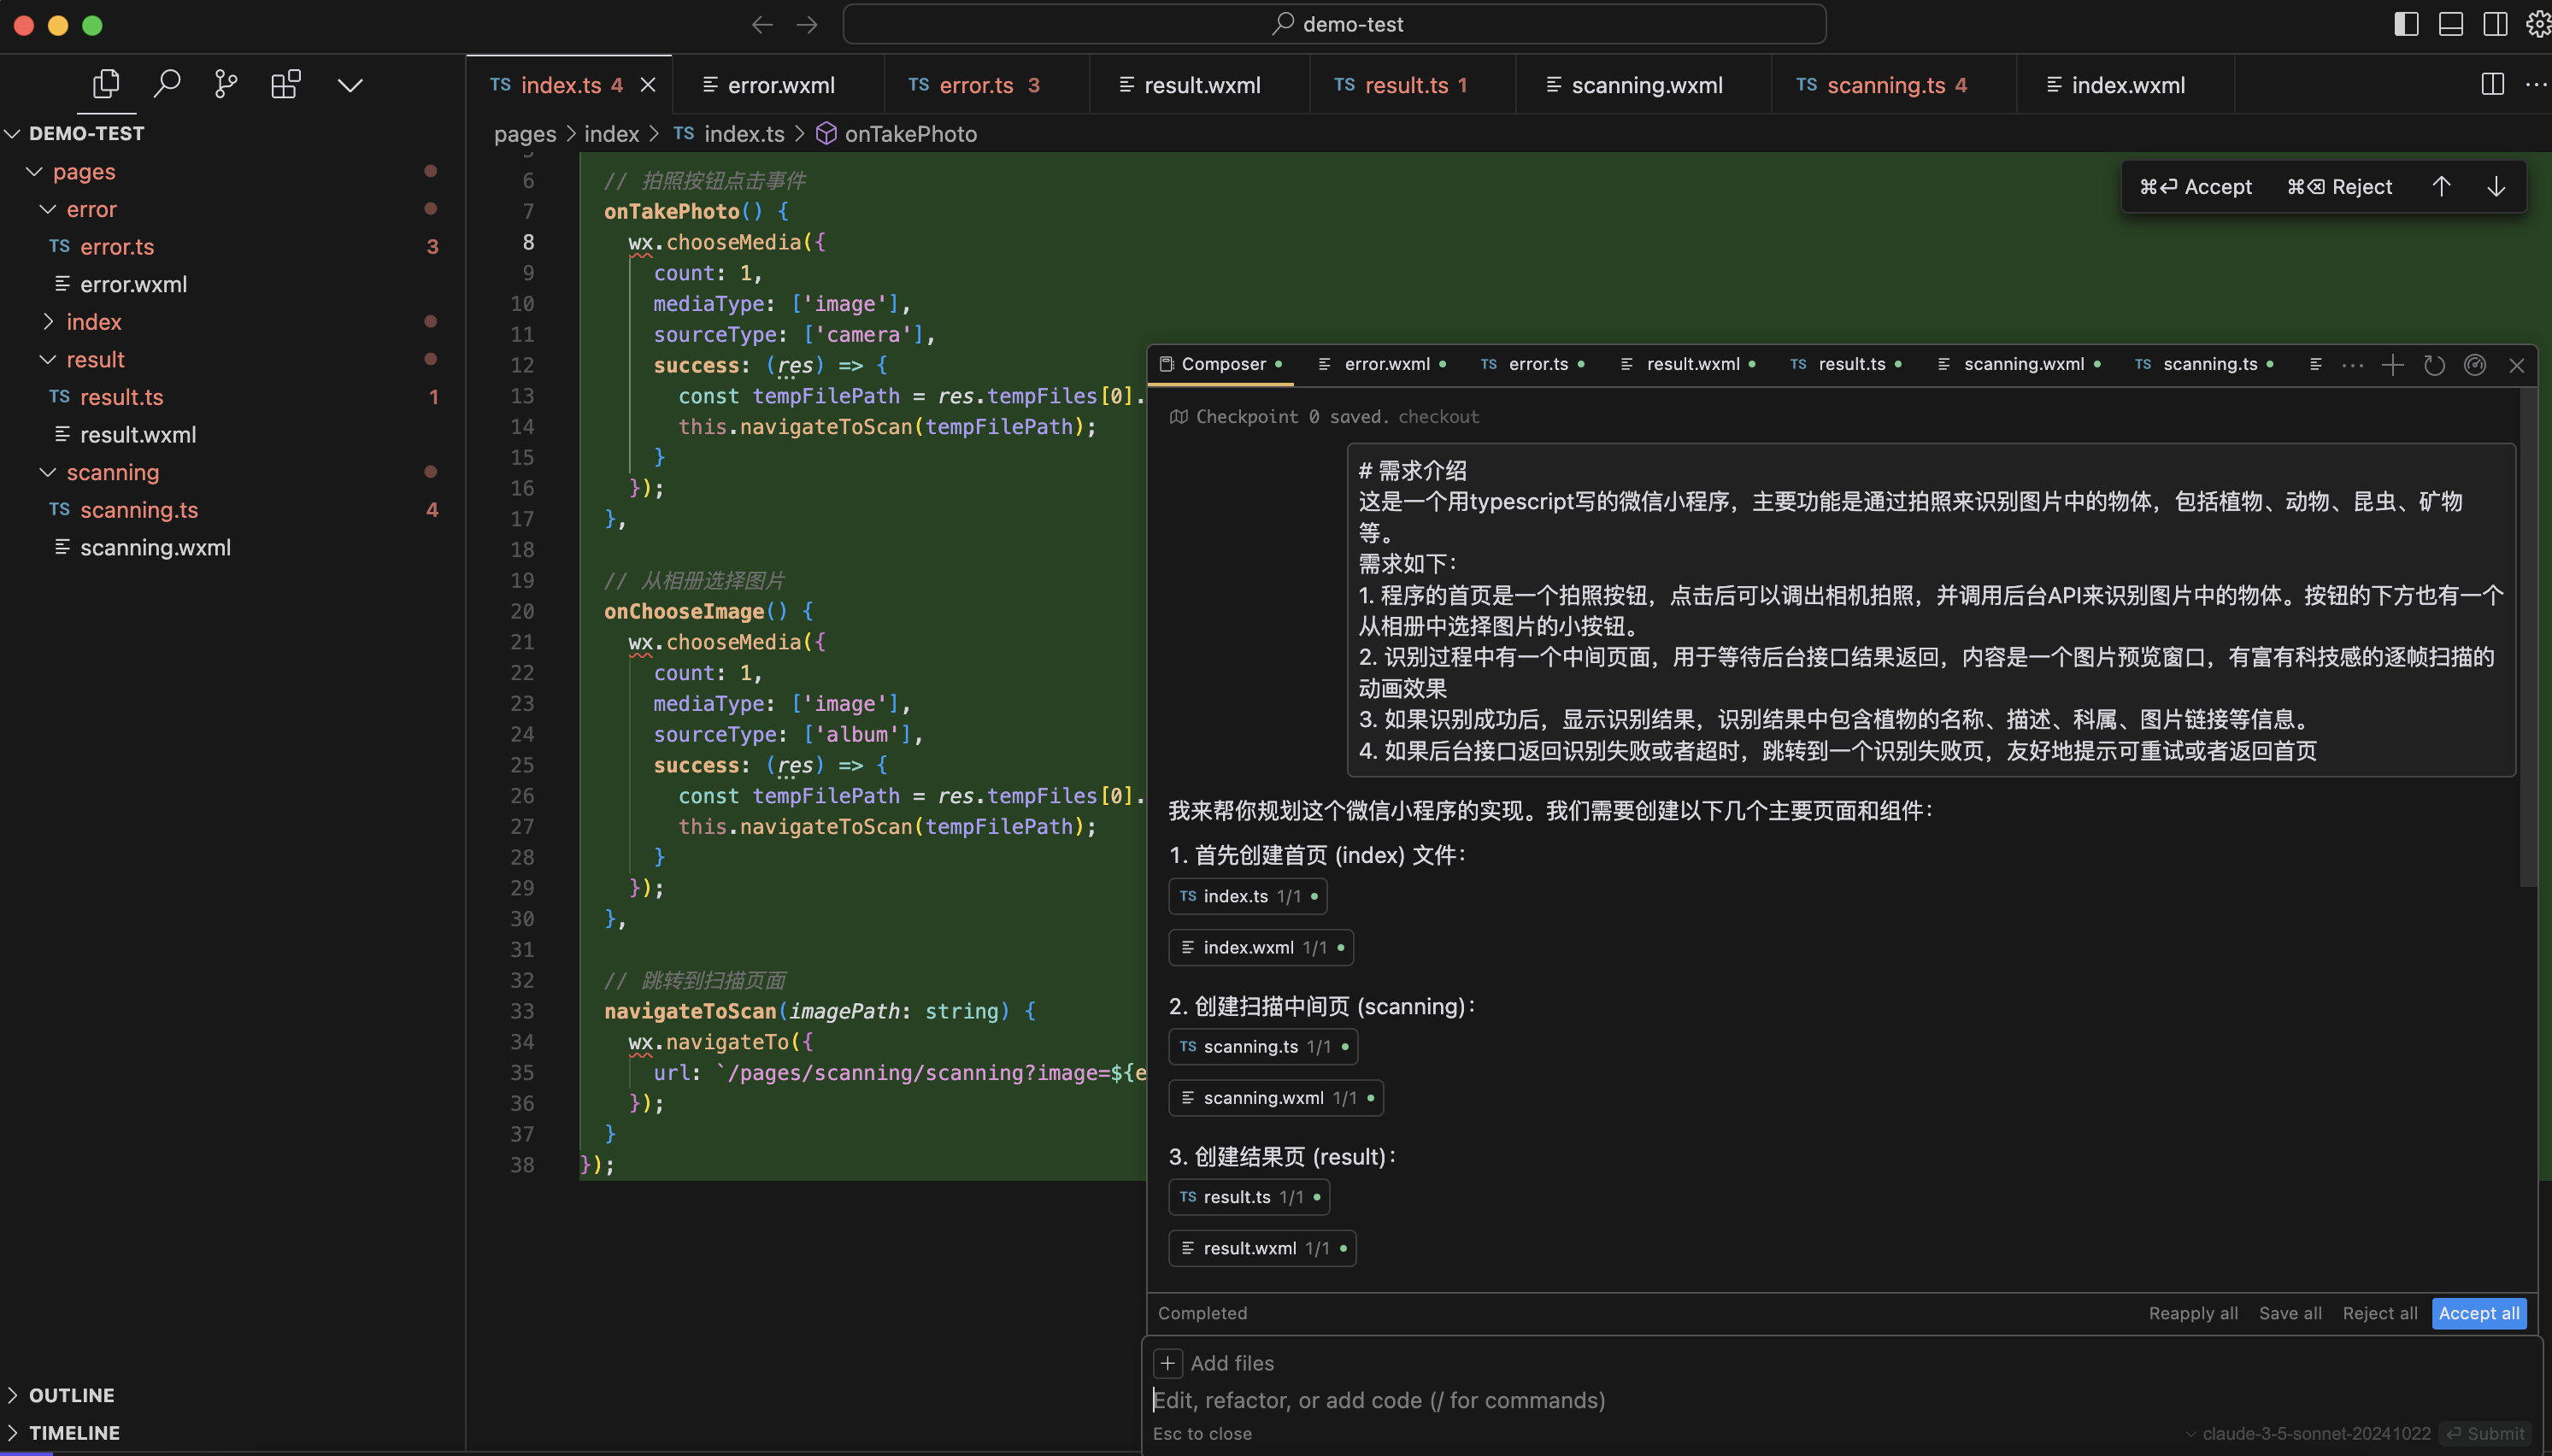Jump to next diff with down arrow
Screen dimensions: 2552x1456
point(2496,186)
